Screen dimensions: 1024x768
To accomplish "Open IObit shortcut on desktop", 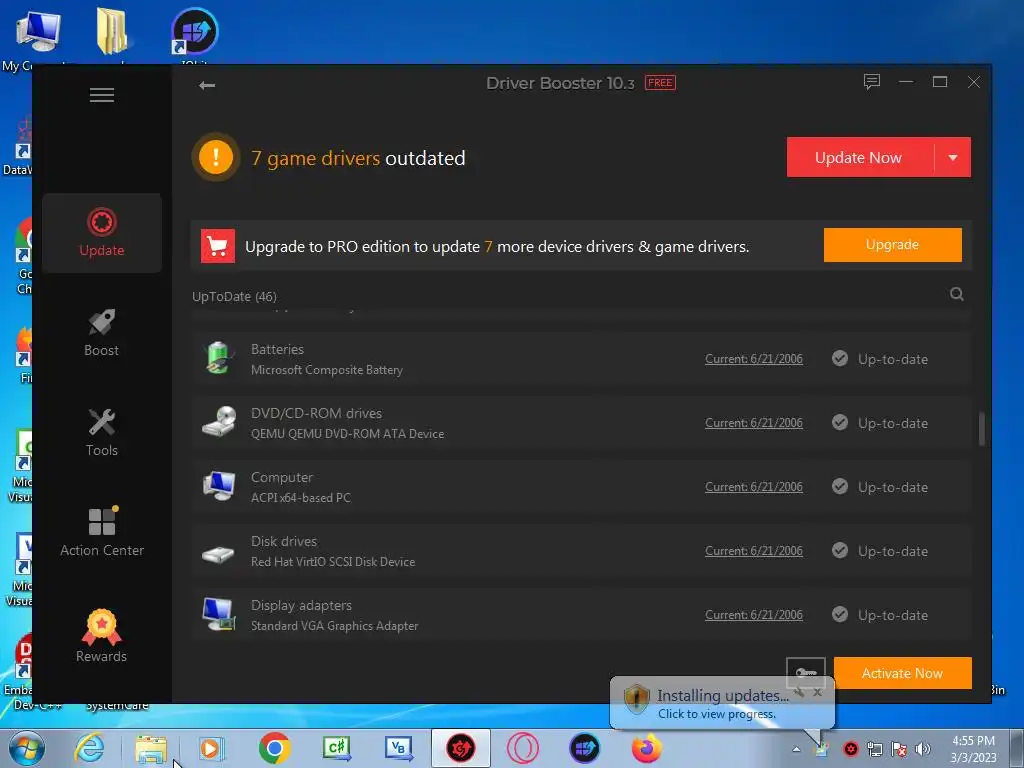I will tap(195, 33).
